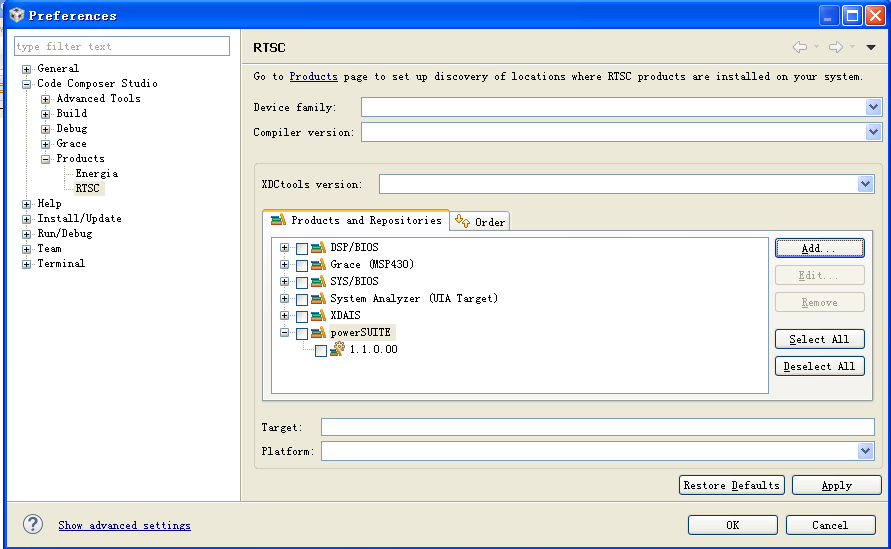The width and height of the screenshot is (891, 549).
Task: Go back using the back arrow icon
Action: pyautogui.click(x=800, y=47)
